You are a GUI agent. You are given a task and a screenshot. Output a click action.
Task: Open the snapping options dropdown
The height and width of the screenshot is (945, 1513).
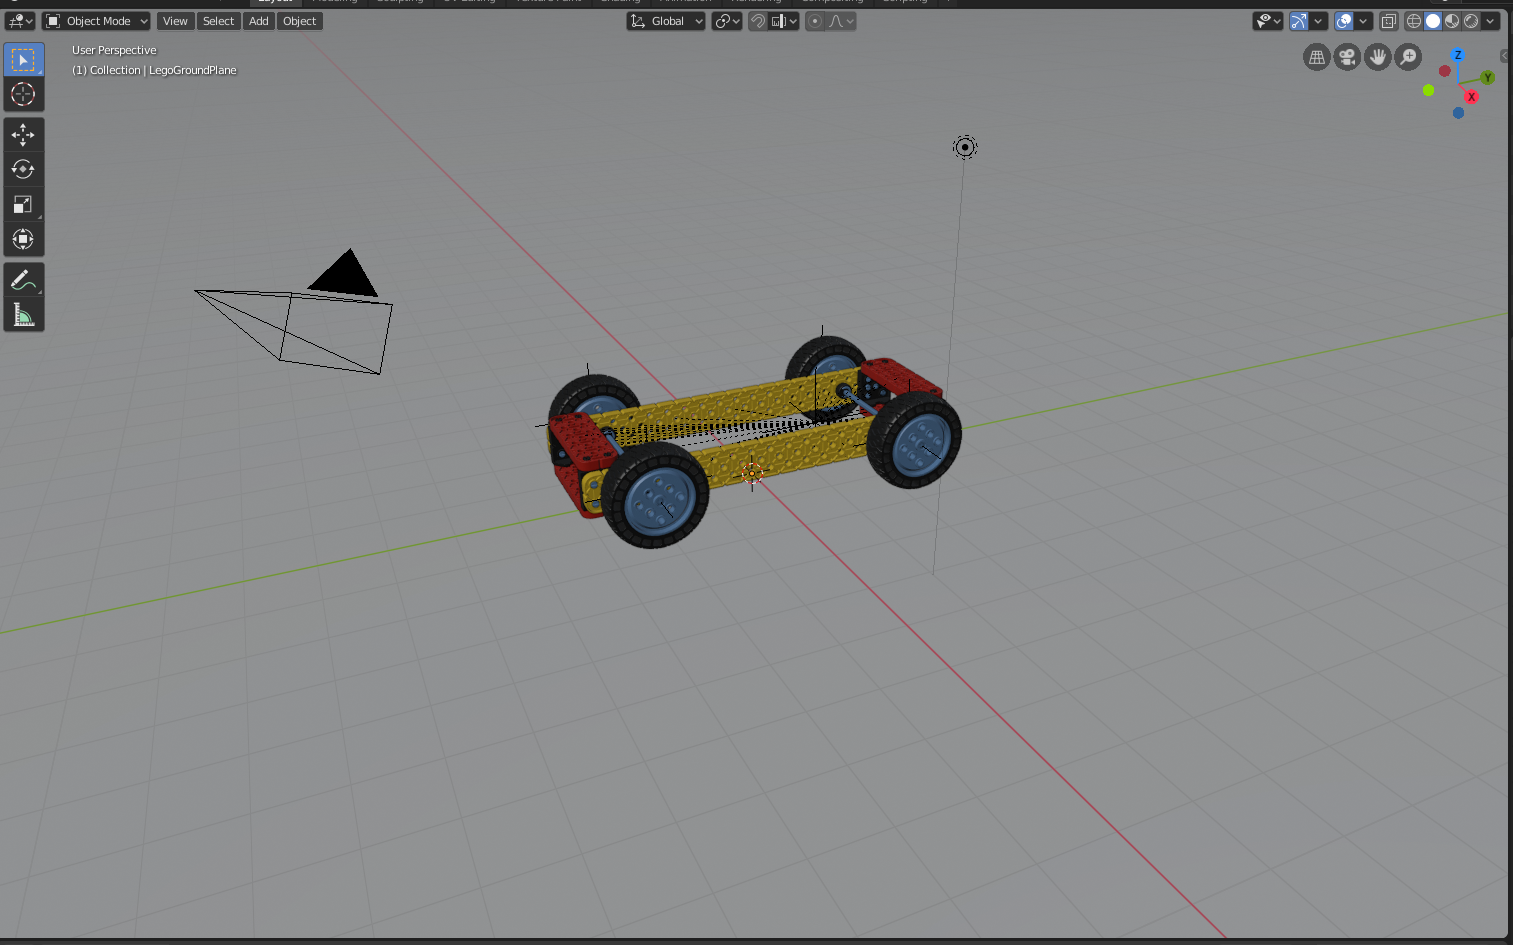point(784,21)
